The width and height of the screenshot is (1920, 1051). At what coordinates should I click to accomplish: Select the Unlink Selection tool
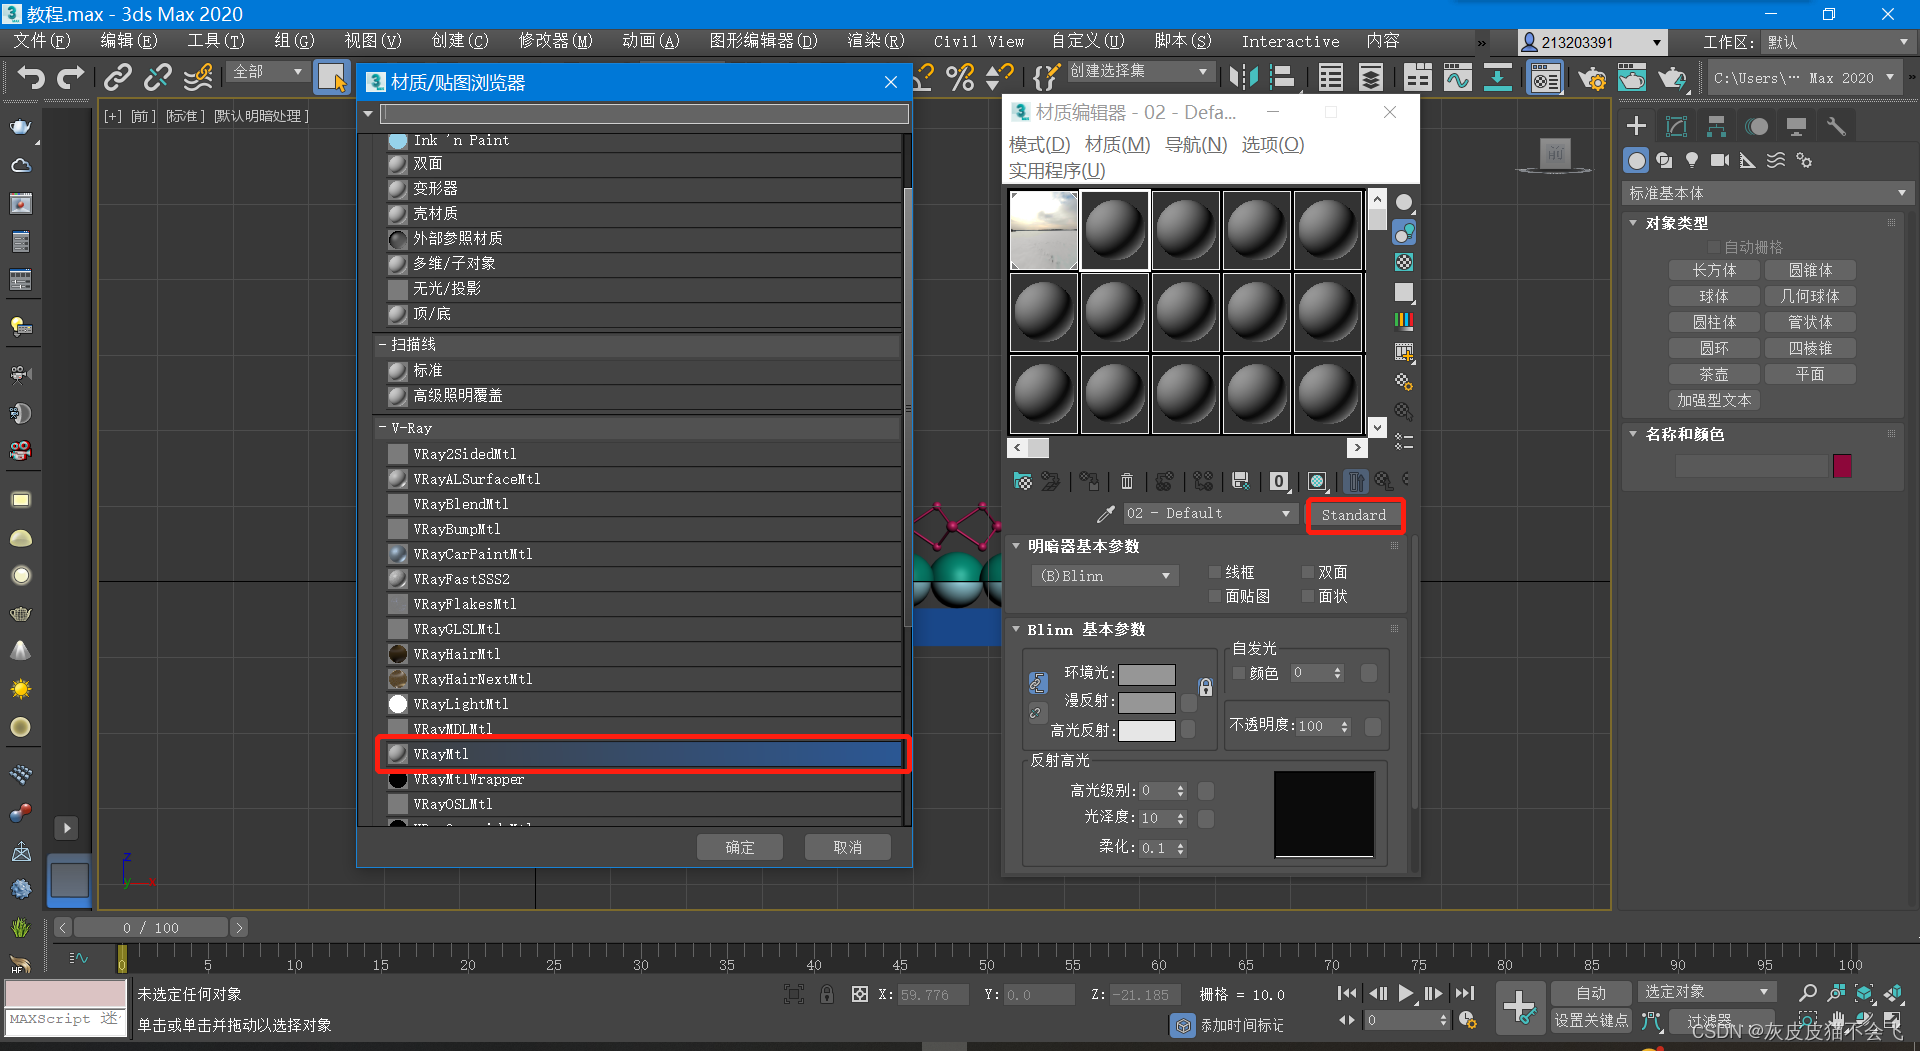[158, 77]
